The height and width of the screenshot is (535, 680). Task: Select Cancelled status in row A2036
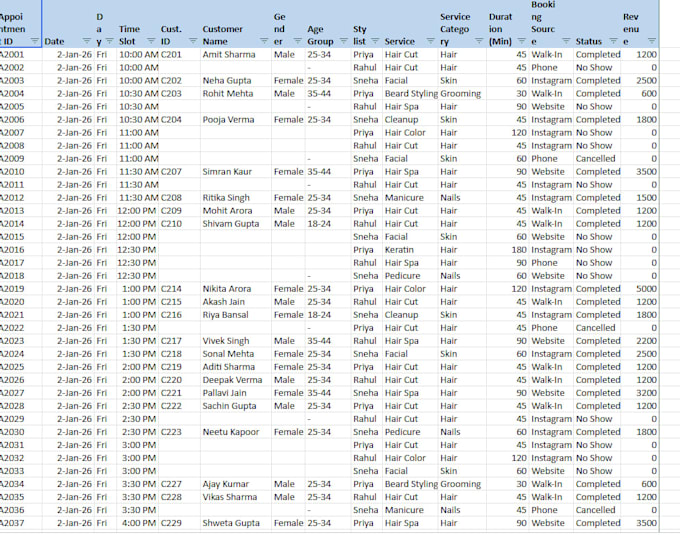(597, 510)
